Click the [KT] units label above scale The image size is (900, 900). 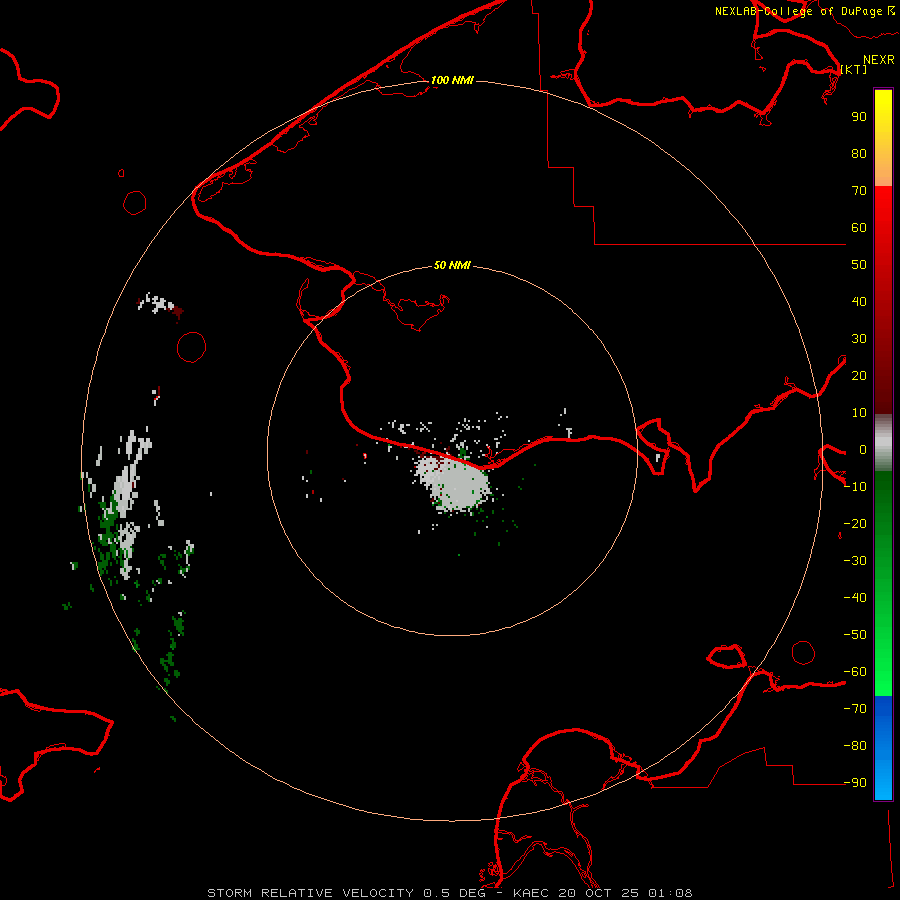click(x=854, y=69)
